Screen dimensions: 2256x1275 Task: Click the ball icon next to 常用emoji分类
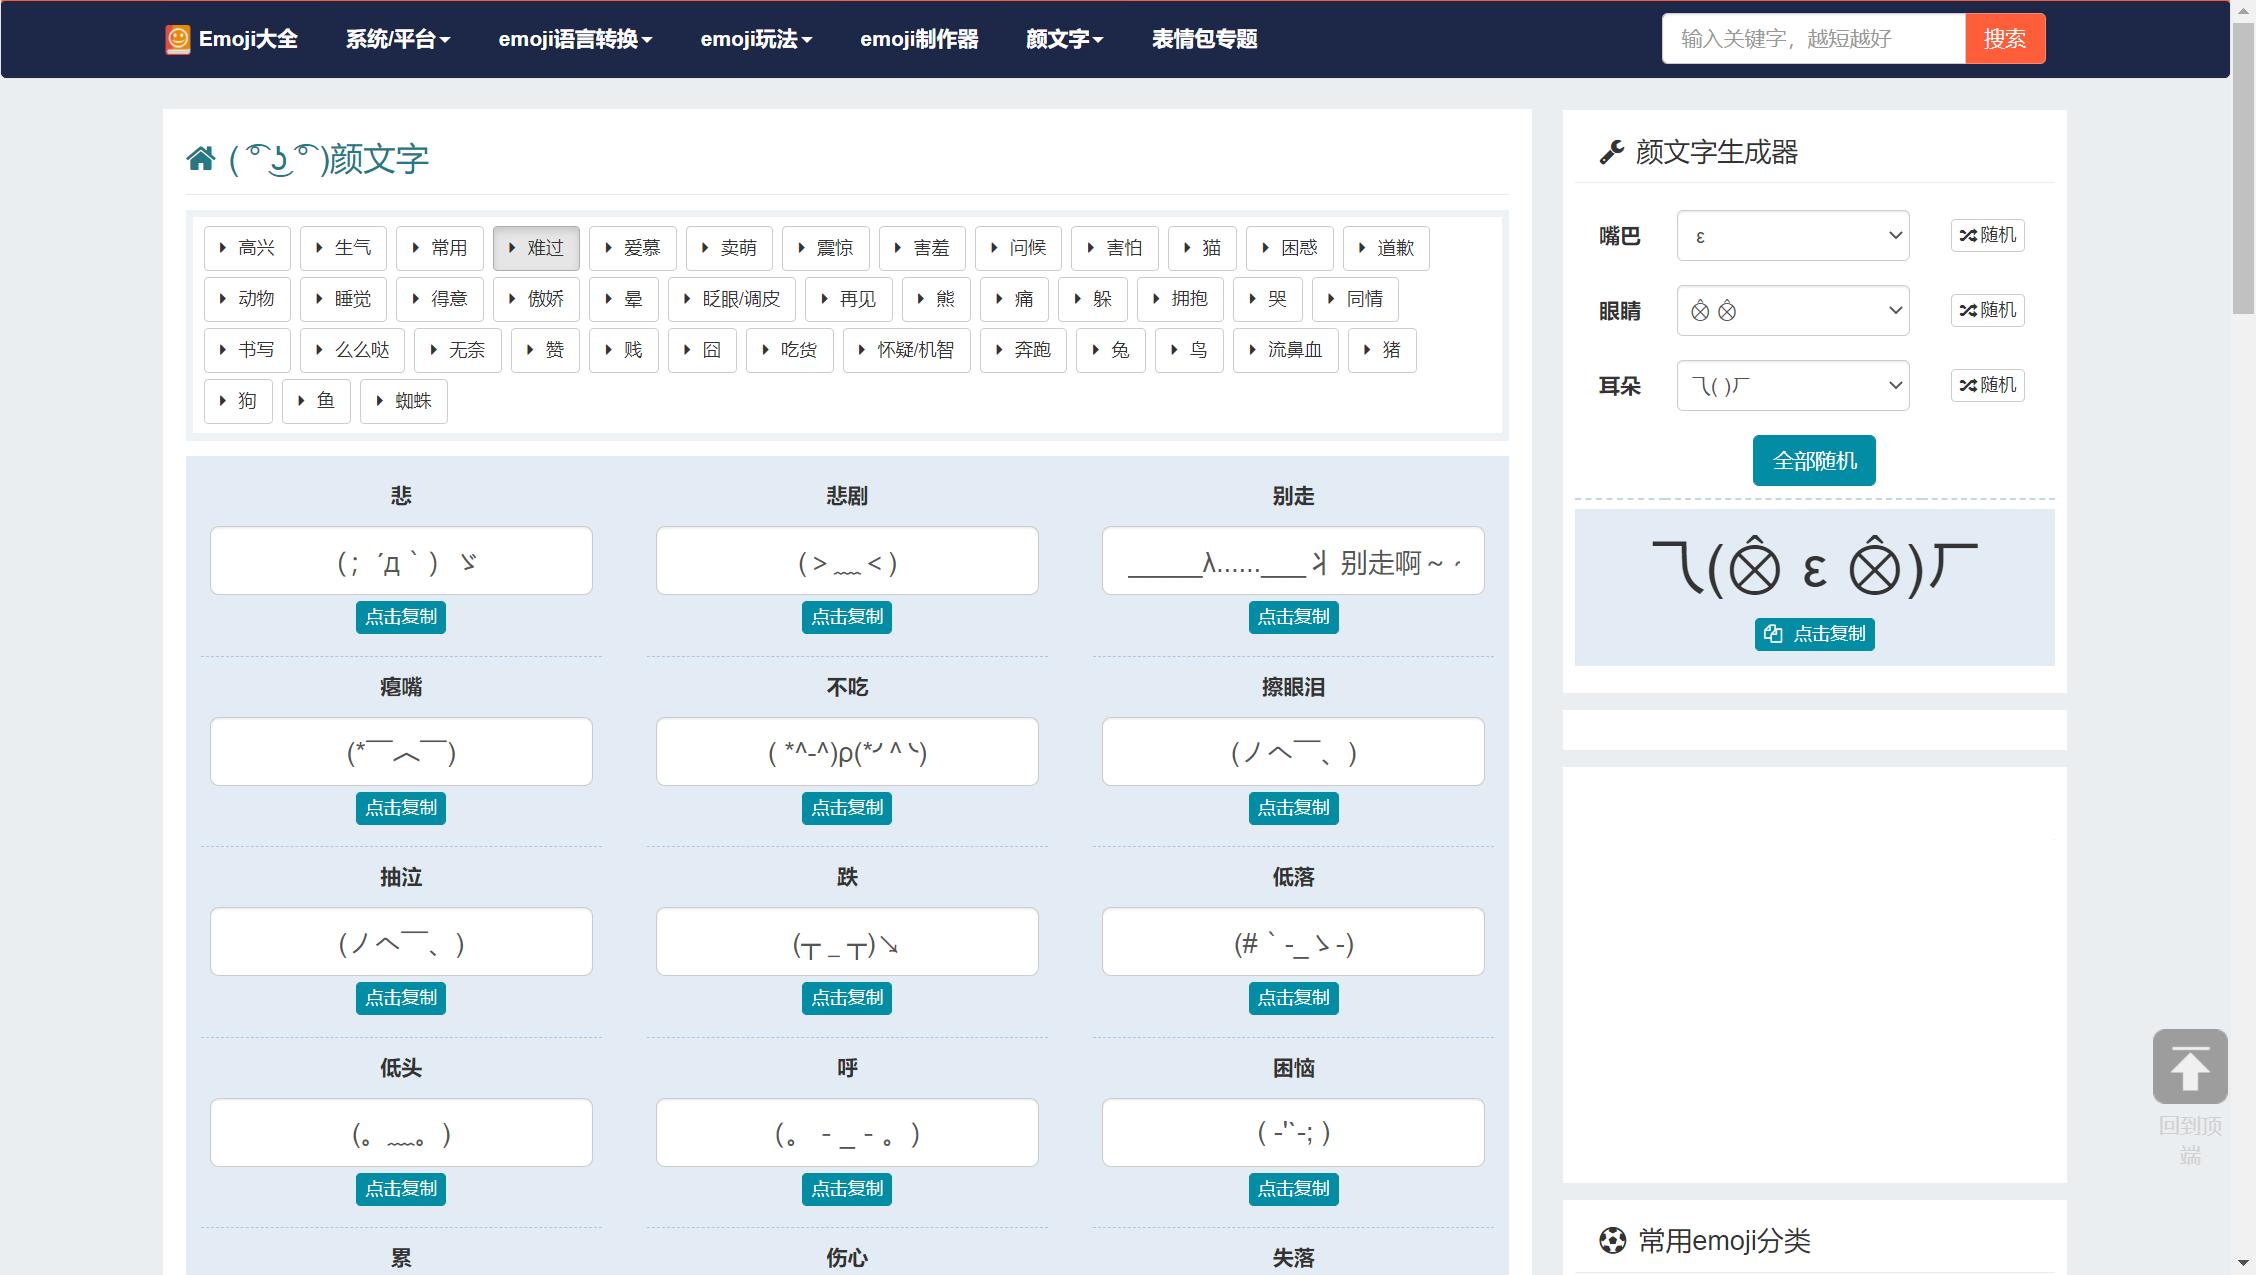tap(1612, 1241)
